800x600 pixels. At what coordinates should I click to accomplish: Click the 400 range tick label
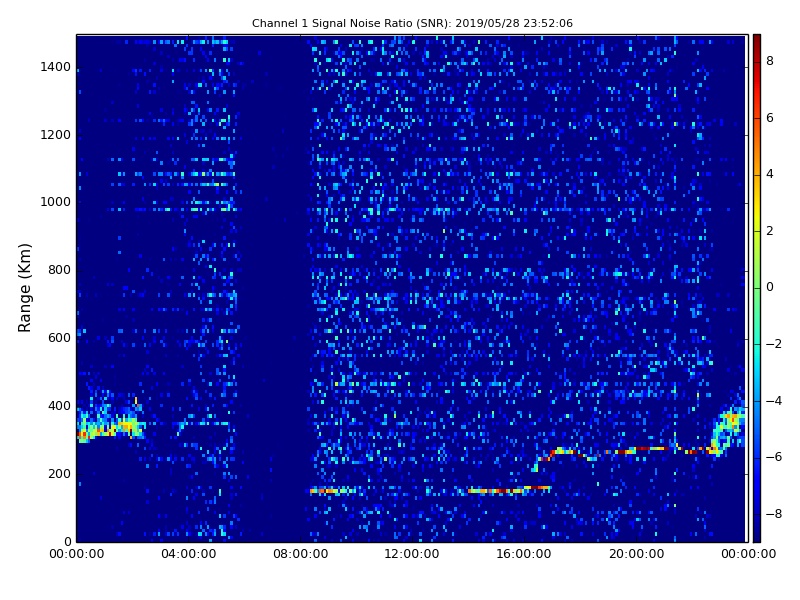[x=59, y=406]
